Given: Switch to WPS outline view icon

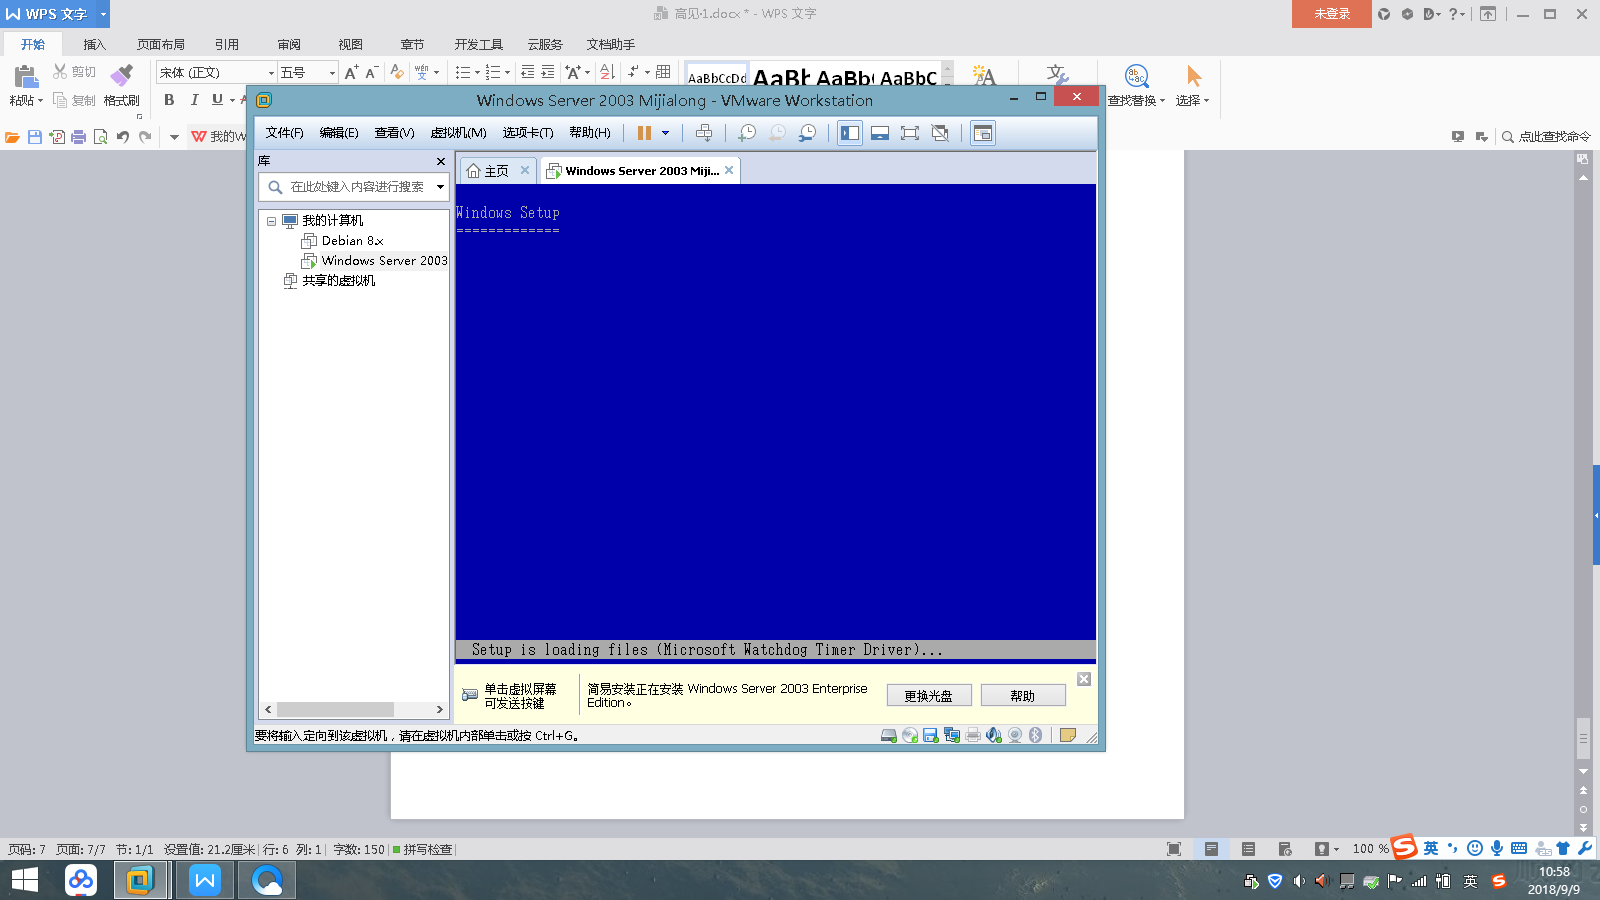Looking at the screenshot, I should [1248, 849].
